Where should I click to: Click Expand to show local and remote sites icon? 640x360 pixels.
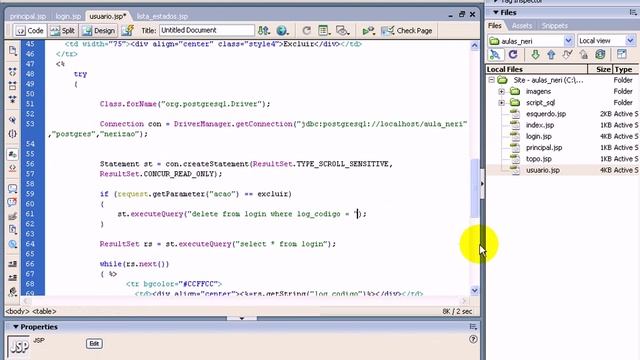point(622,54)
